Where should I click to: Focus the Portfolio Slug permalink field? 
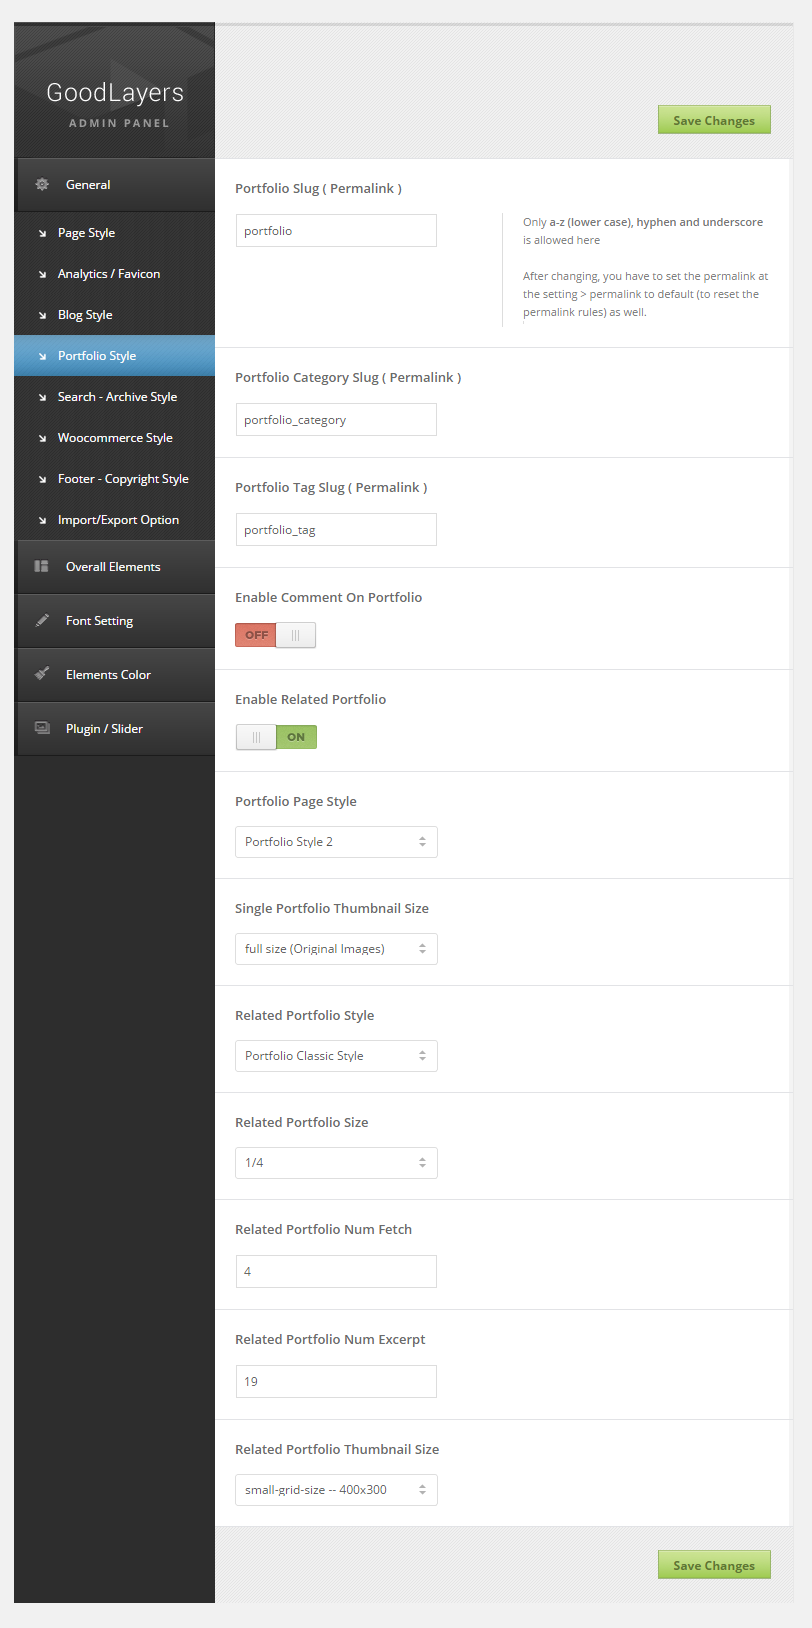pyautogui.click(x=336, y=231)
